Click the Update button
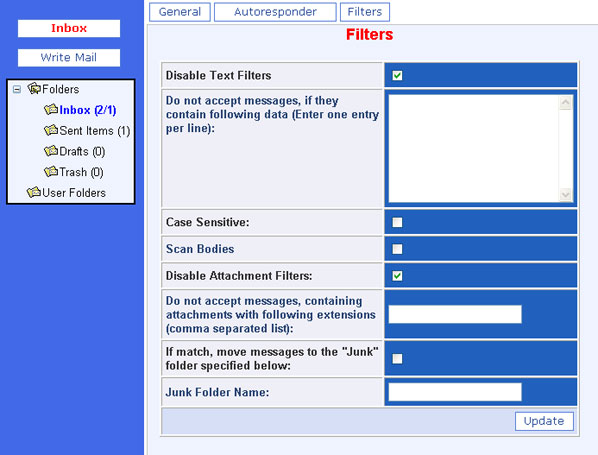The image size is (598, 455). click(544, 421)
